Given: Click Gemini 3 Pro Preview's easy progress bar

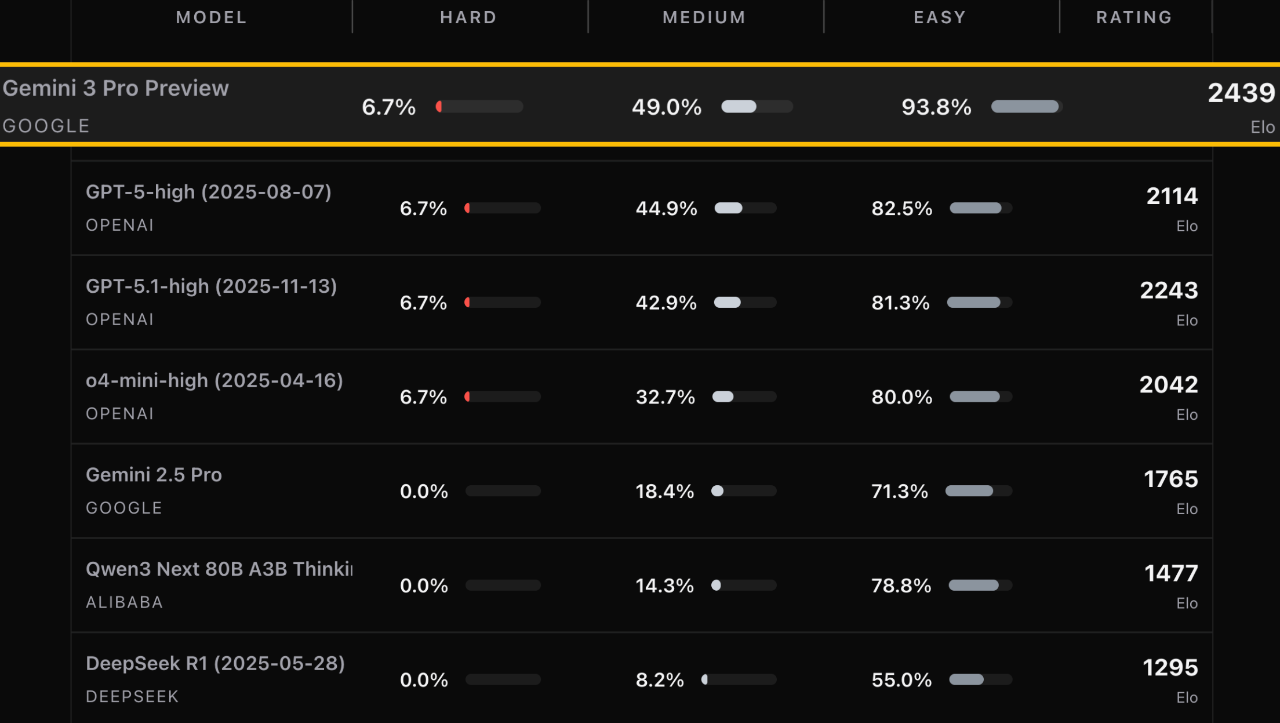Looking at the screenshot, I should point(1025,107).
